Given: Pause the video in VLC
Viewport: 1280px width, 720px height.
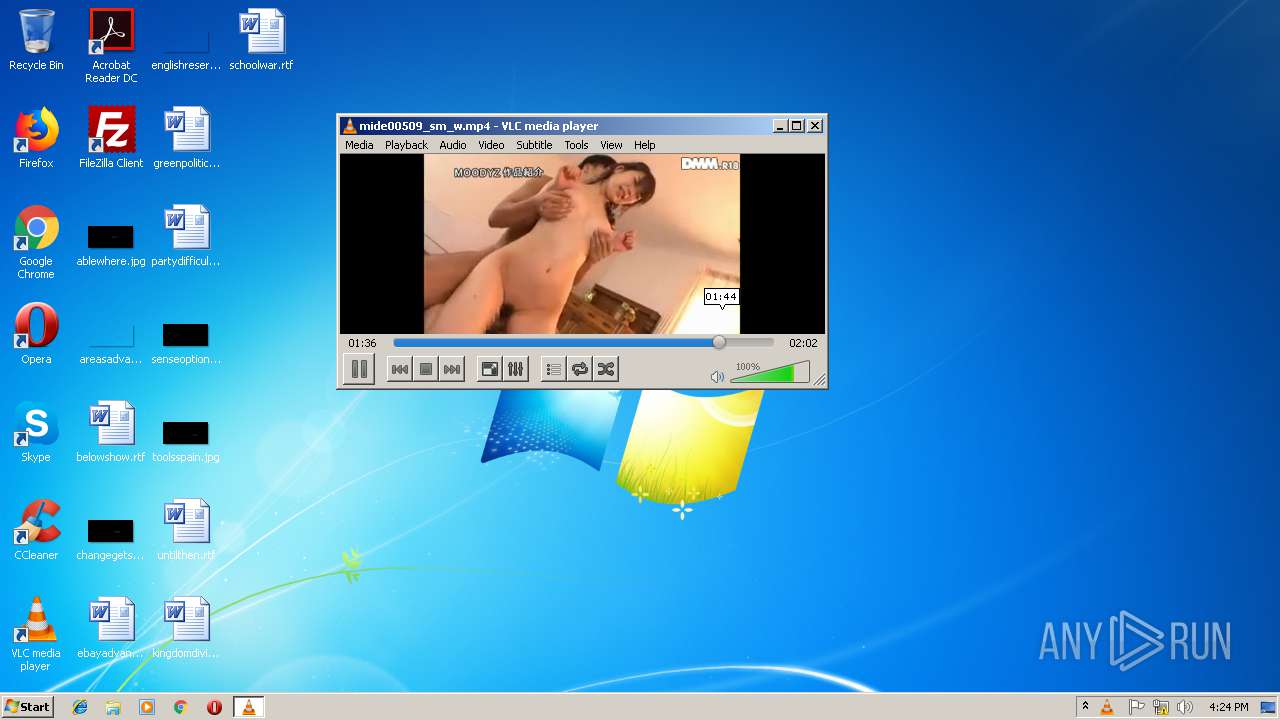Looking at the screenshot, I should click(x=359, y=369).
